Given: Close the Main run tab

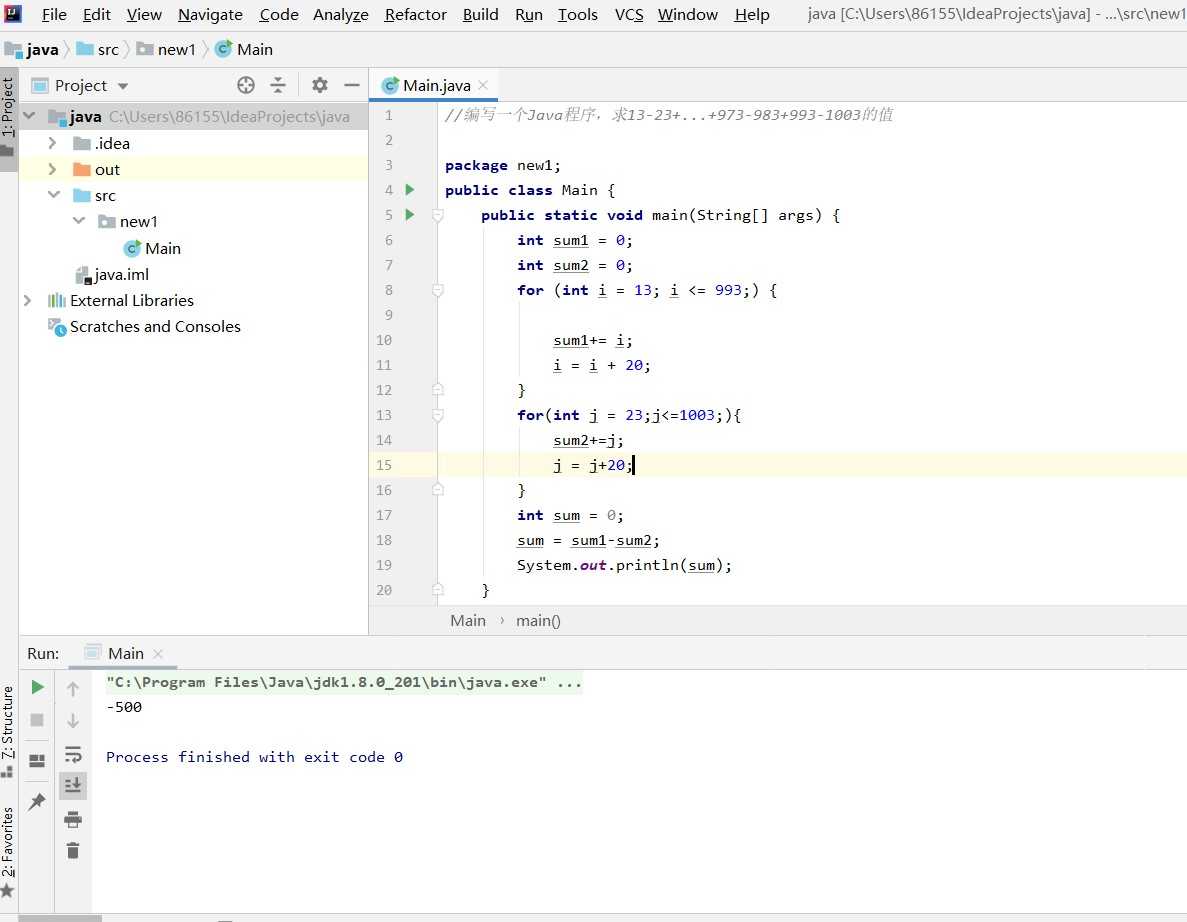Looking at the screenshot, I should click(157, 653).
